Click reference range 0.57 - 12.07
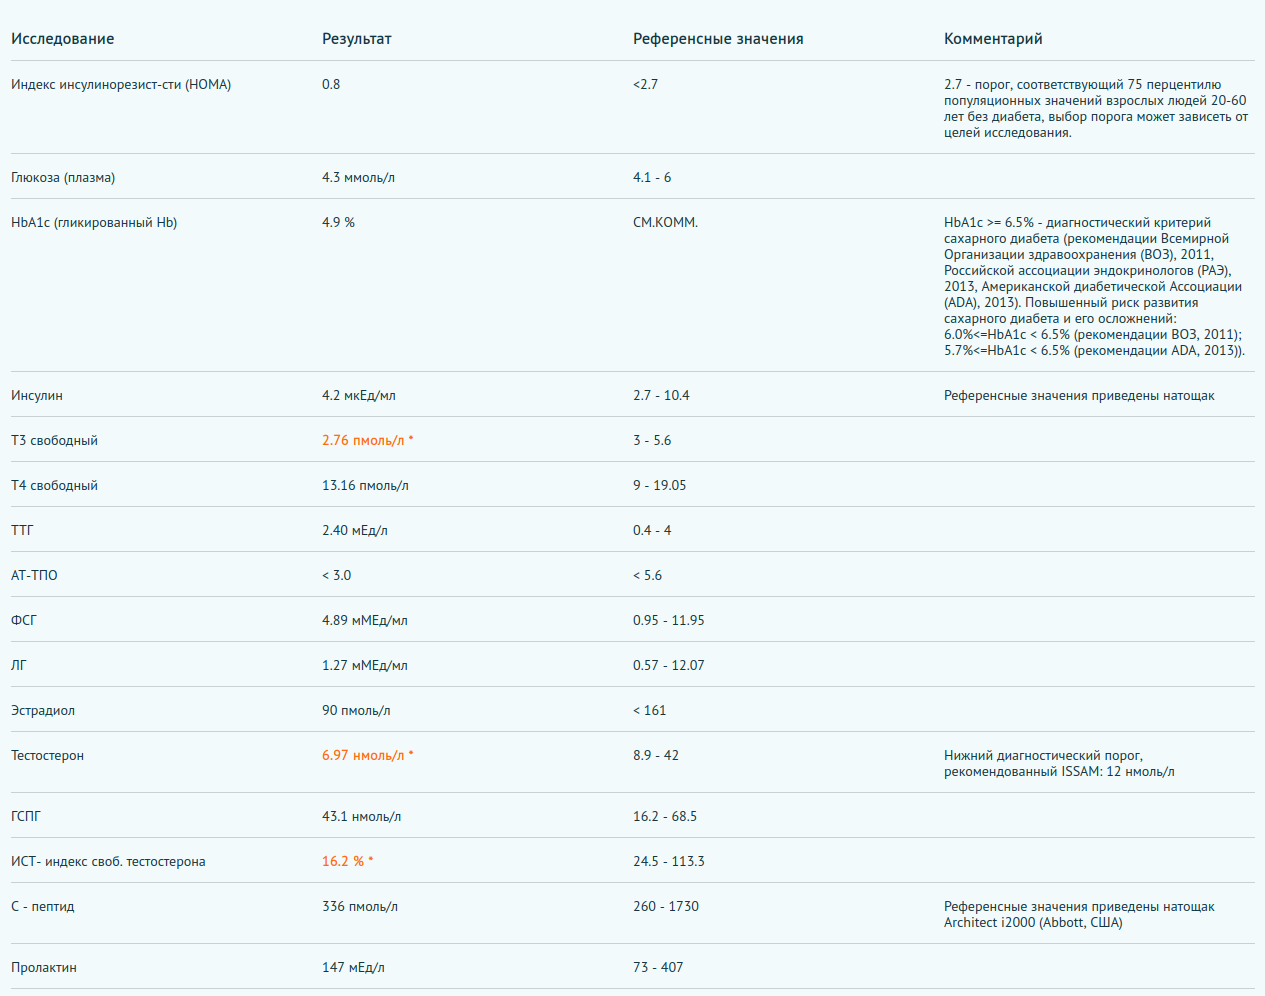 [x=668, y=666]
